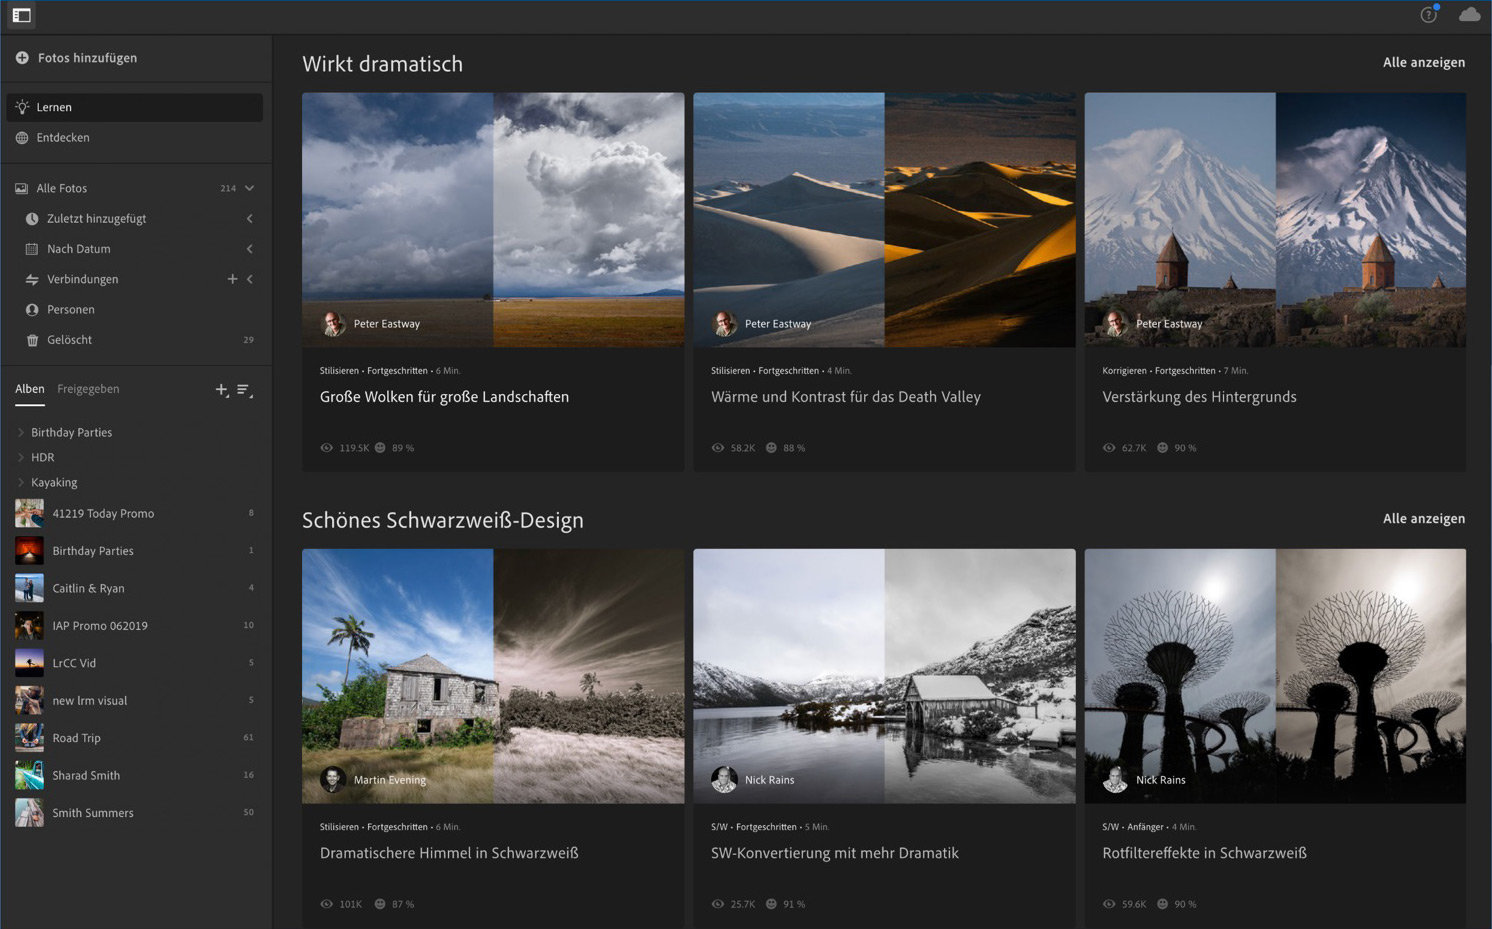Open the cloud sync status icon

pyautogui.click(x=1469, y=15)
